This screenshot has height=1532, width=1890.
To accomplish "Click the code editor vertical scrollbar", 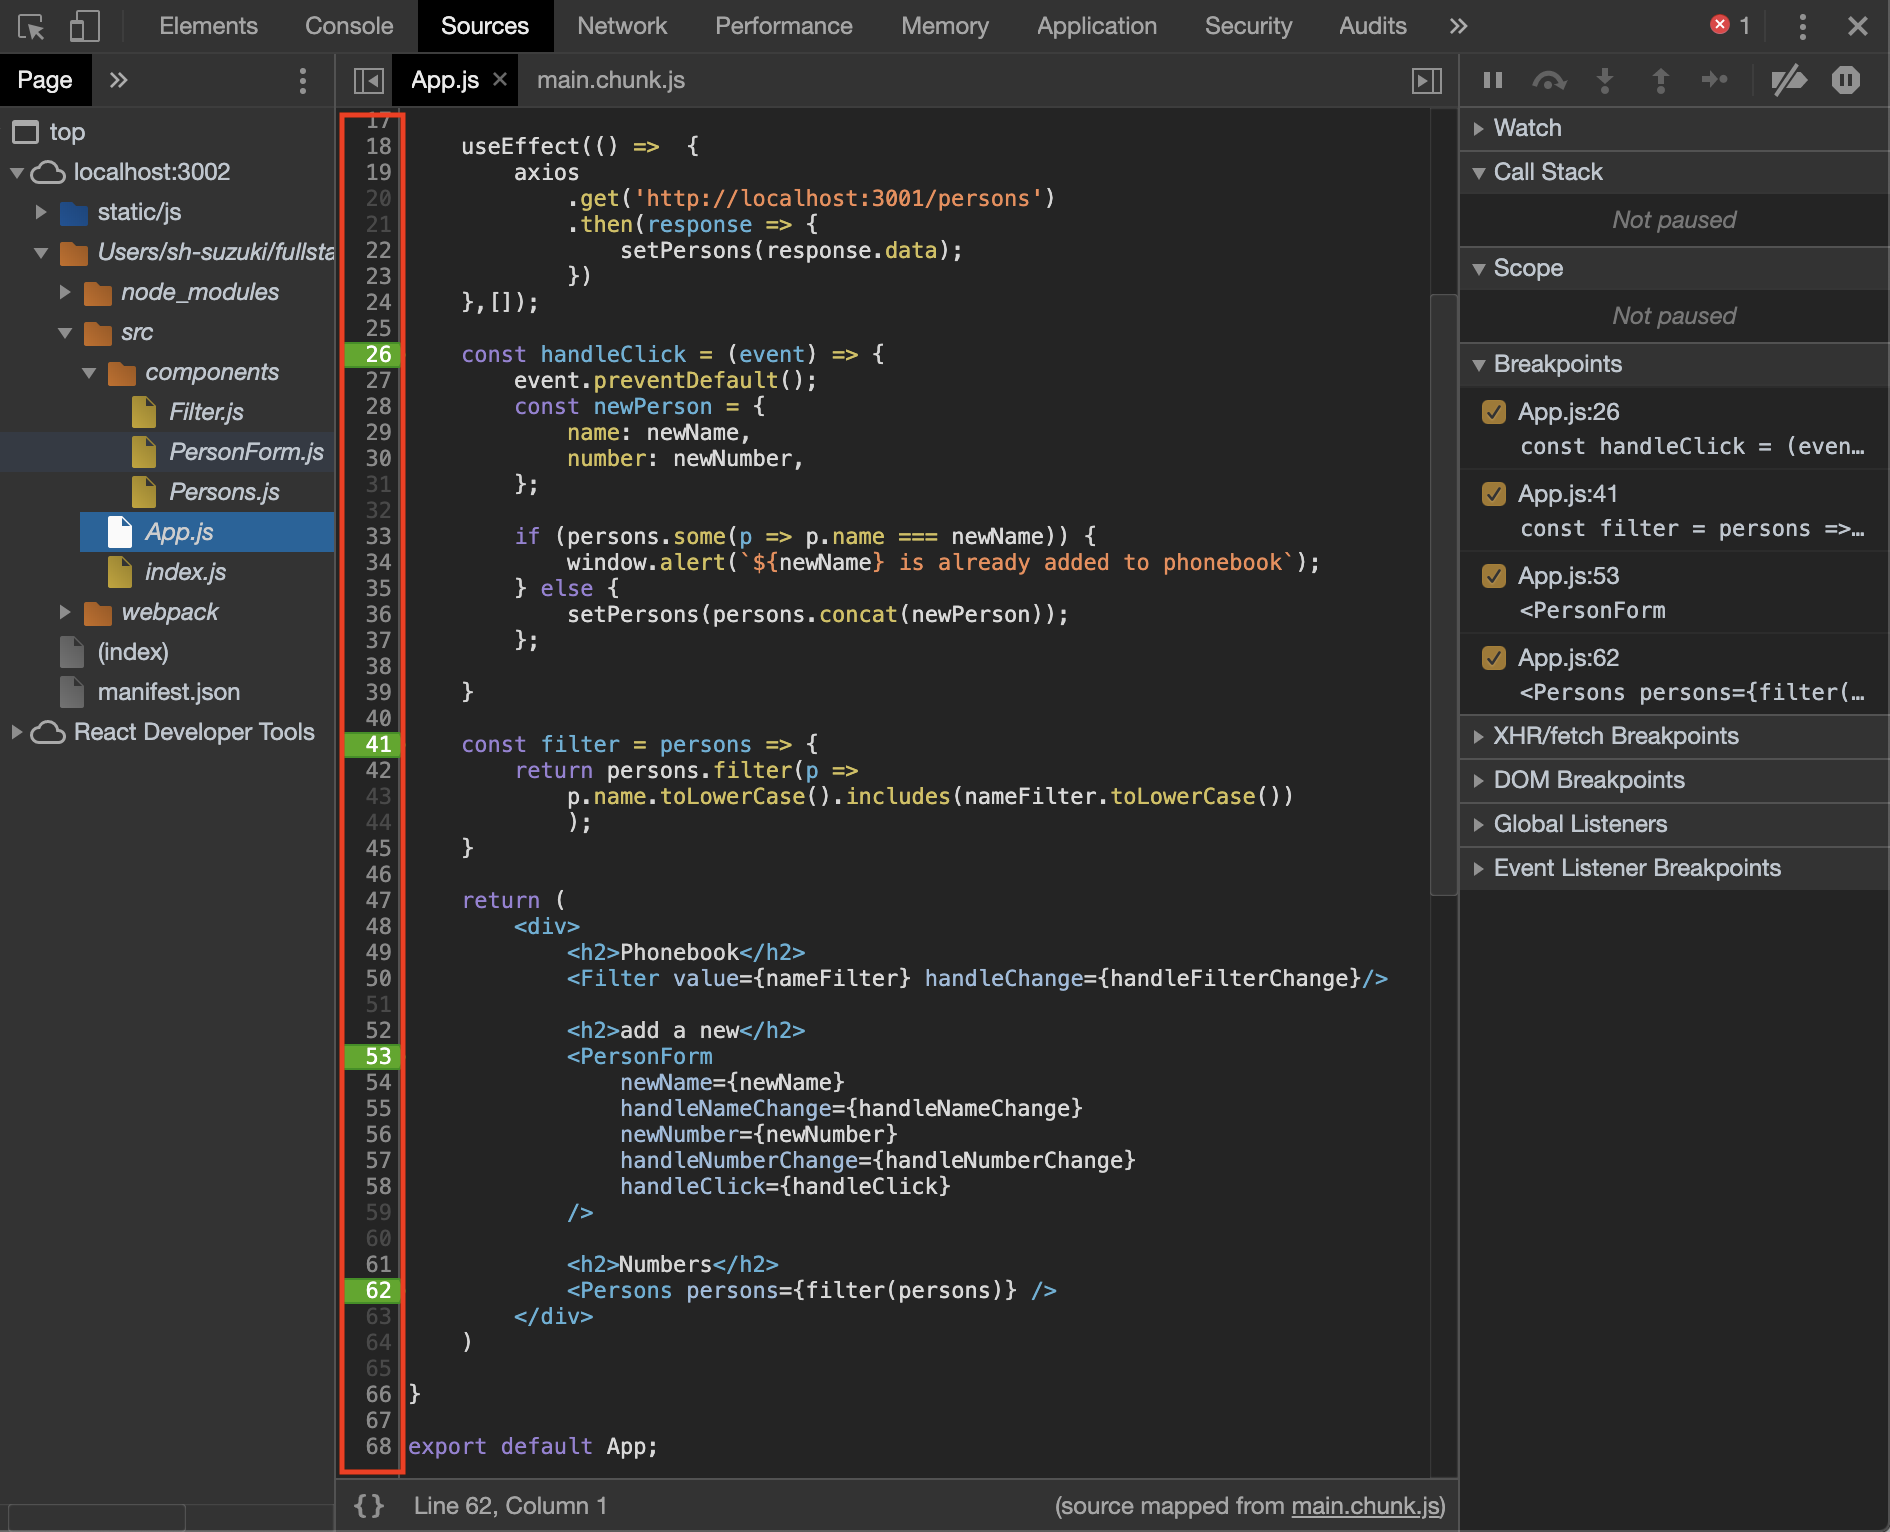I will [1443, 595].
